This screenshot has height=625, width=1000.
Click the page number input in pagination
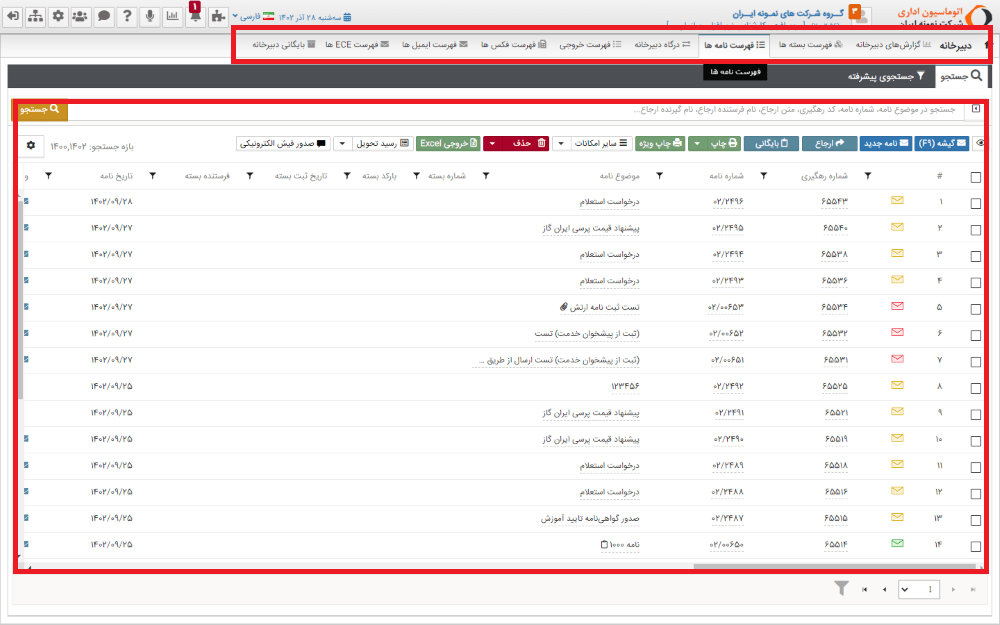click(x=918, y=589)
